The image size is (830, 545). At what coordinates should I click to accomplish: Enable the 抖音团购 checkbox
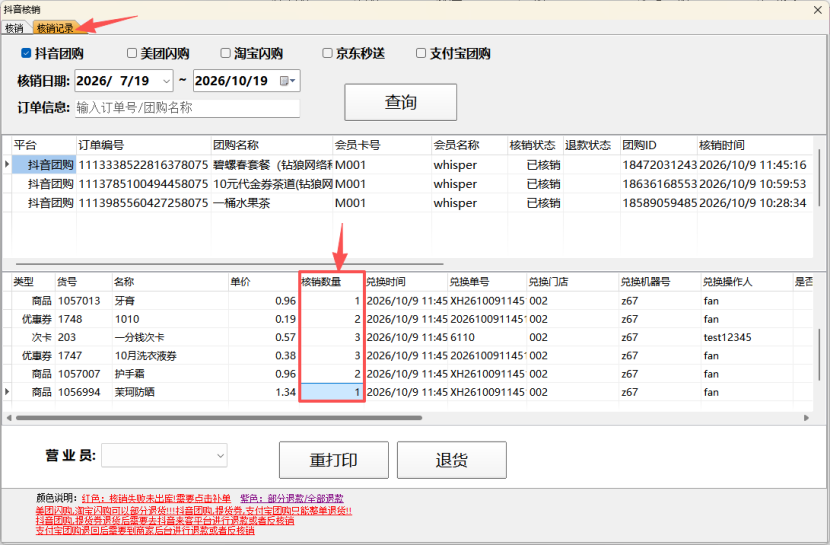pyautogui.click(x=26, y=53)
